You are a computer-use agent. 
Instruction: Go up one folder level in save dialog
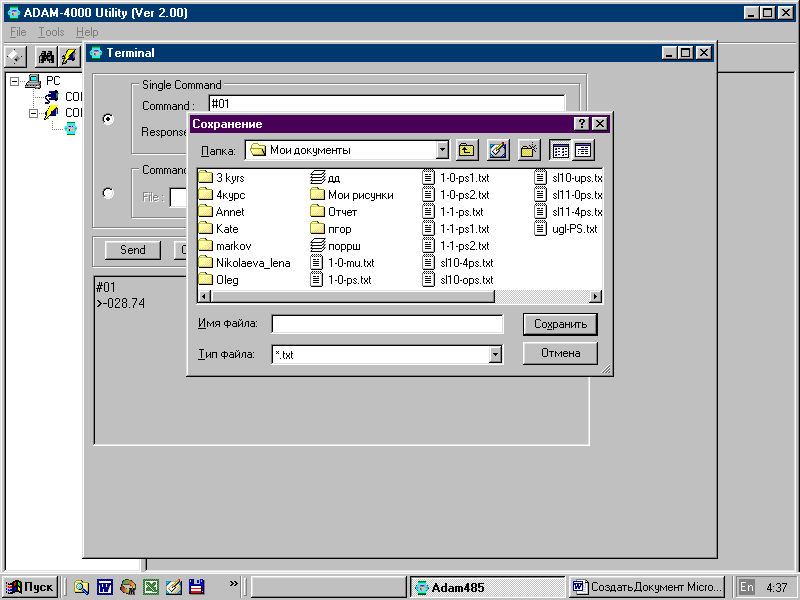(x=466, y=150)
